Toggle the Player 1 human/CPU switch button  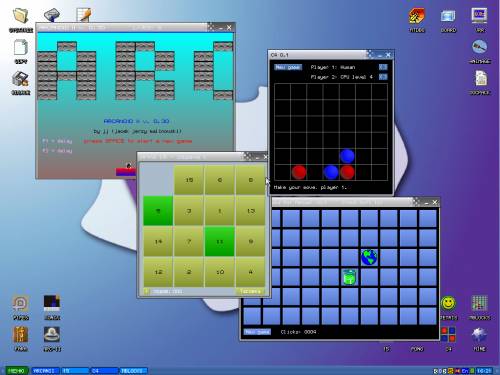coord(383,67)
